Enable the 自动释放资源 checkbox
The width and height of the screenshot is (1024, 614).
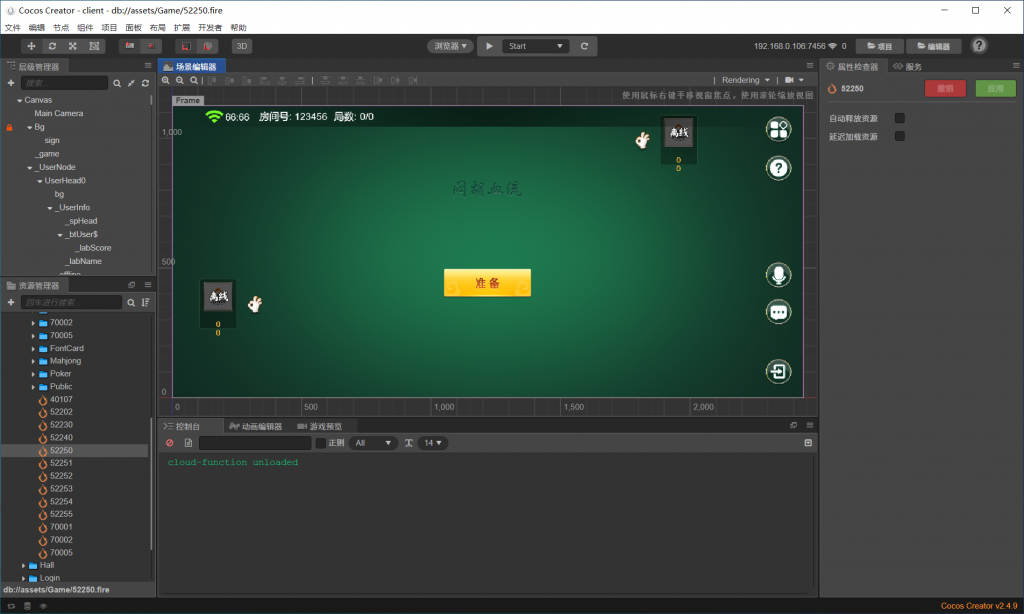pyautogui.click(x=900, y=118)
